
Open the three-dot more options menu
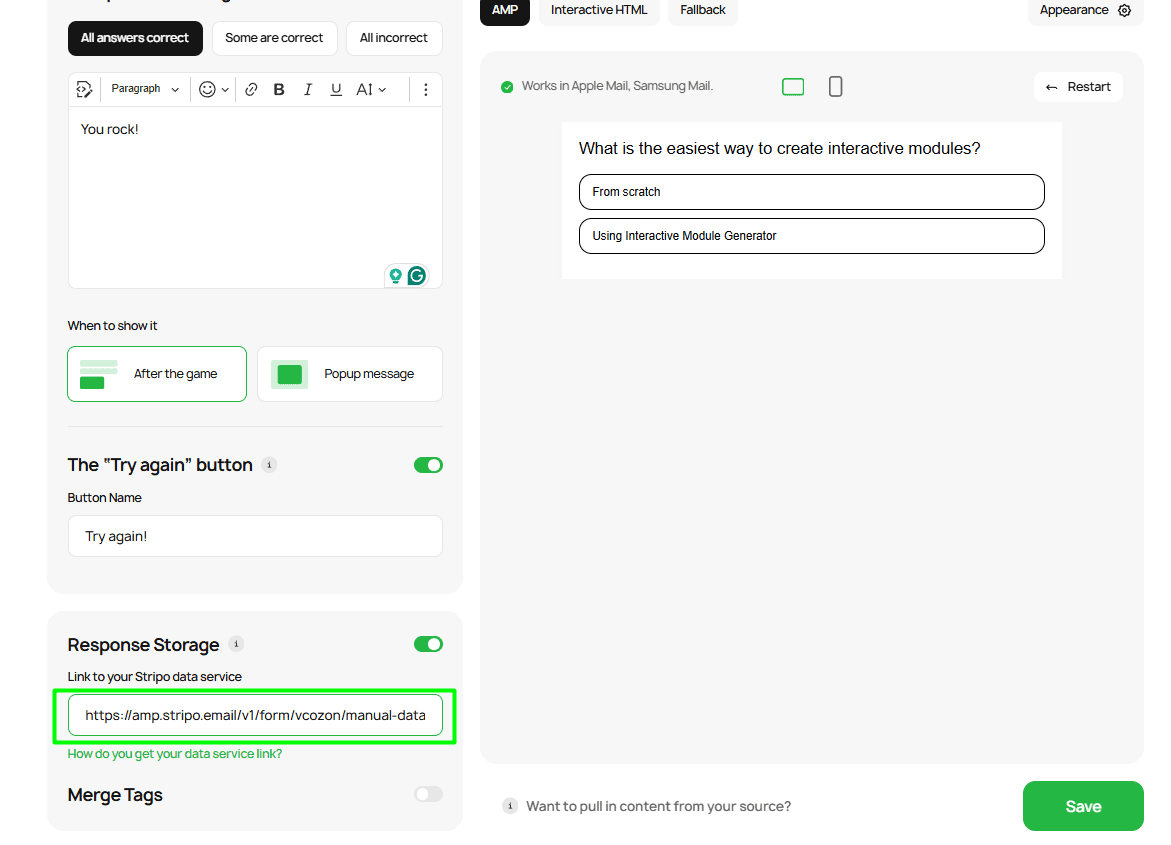[425, 90]
